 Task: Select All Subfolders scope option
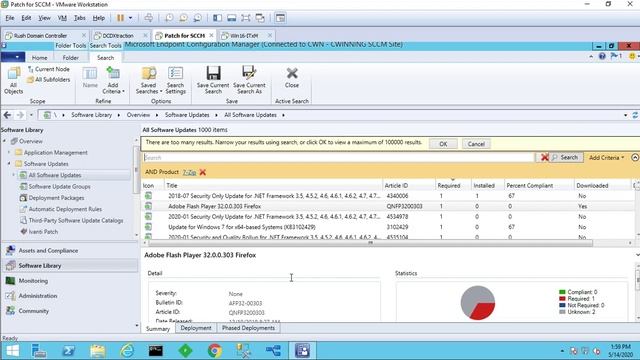point(48,80)
